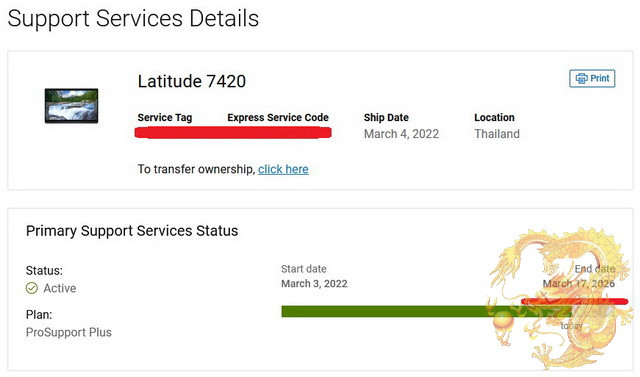This screenshot has width=640, height=377.
Task: Open the transfer ownership 'click here' link
Action: 283,169
